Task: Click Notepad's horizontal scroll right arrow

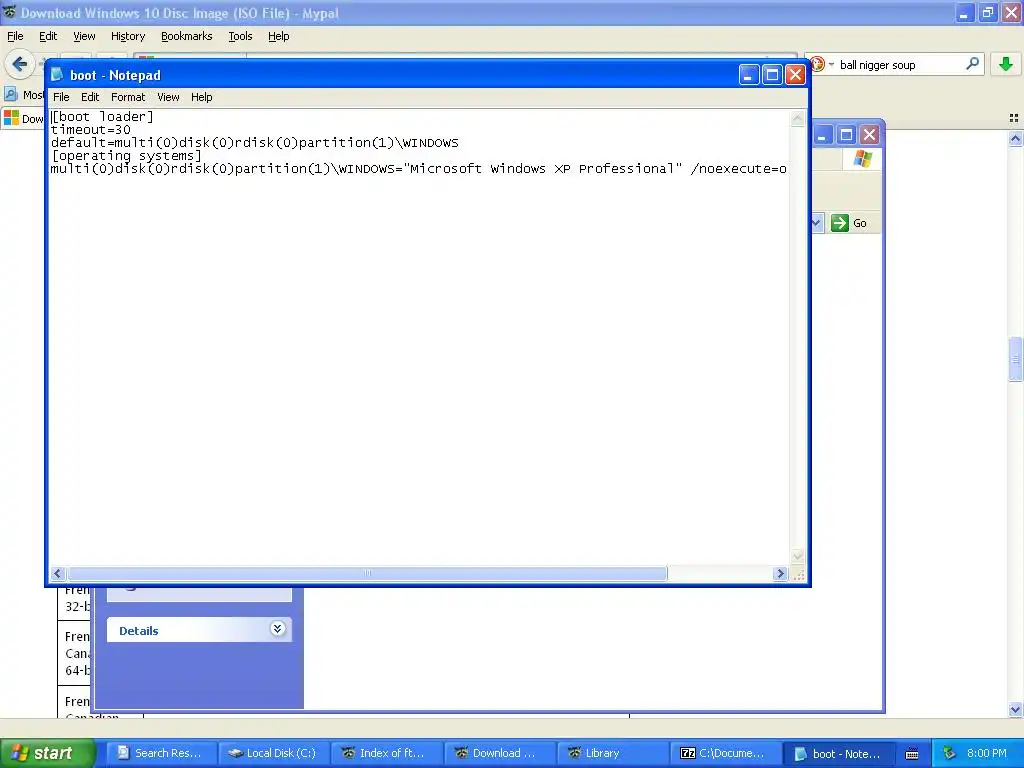Action: point(780,573)
